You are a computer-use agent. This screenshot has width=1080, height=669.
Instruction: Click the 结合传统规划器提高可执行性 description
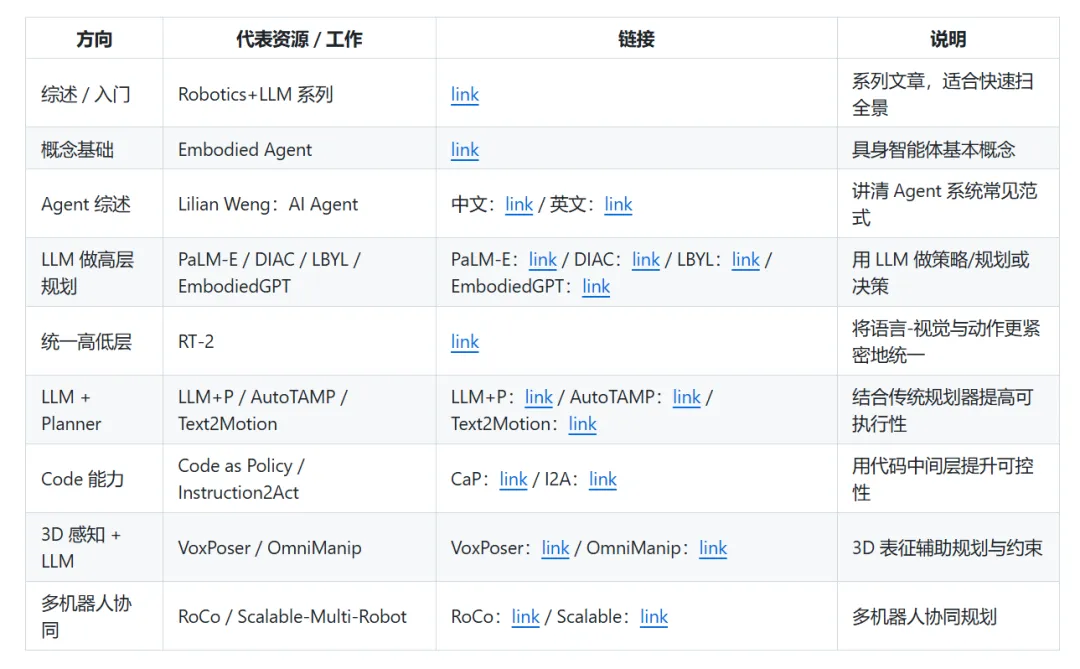coord(948,411)
